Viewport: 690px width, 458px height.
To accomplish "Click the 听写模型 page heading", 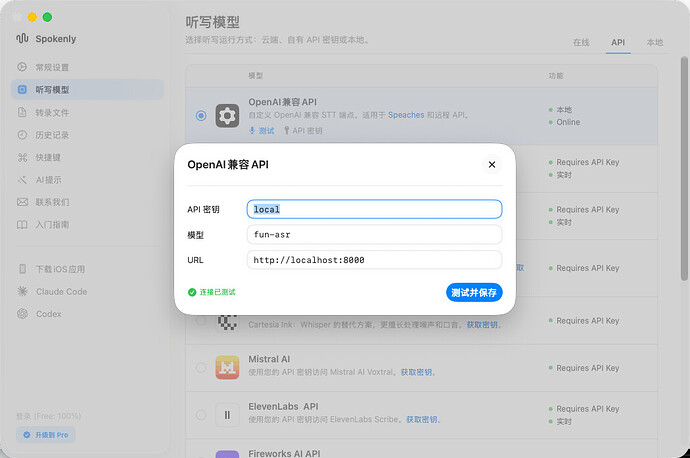I will (213, 22).
